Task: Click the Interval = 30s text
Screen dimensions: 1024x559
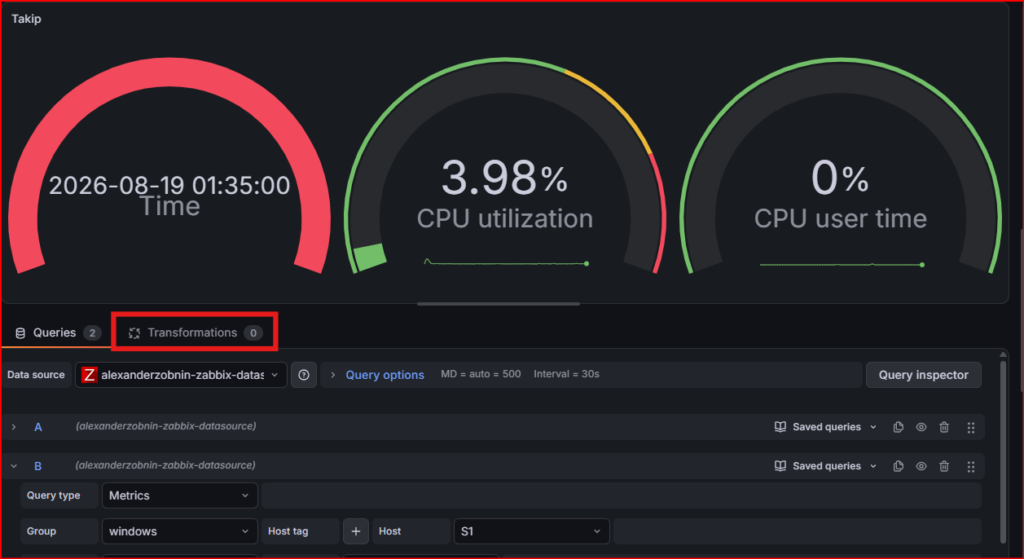Action: tap(566, 374)
